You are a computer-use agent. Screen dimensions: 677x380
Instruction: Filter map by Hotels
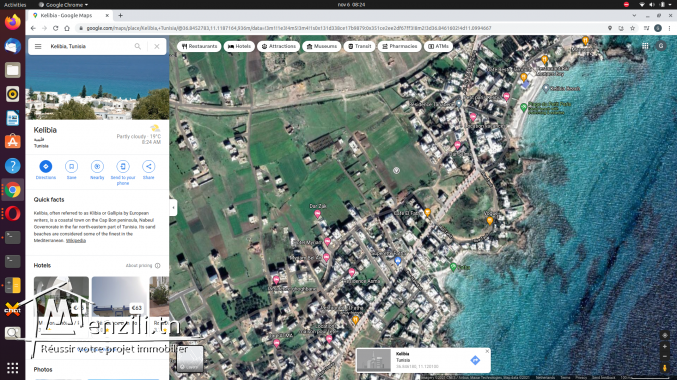click(239, 46)
